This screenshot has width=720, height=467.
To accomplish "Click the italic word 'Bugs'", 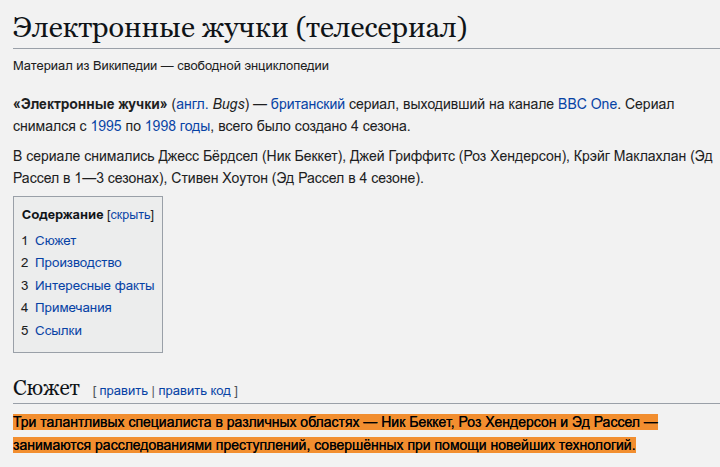I will pyautogui.click(x=228, y=105).
